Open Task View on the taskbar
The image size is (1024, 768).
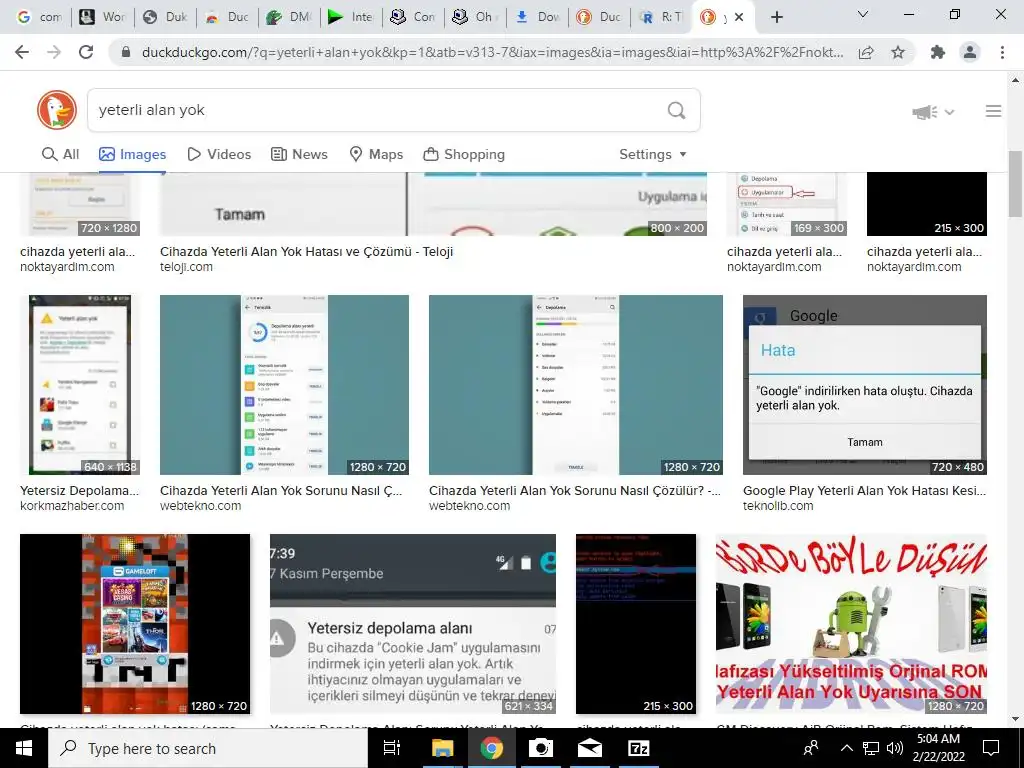coord(392,748)
